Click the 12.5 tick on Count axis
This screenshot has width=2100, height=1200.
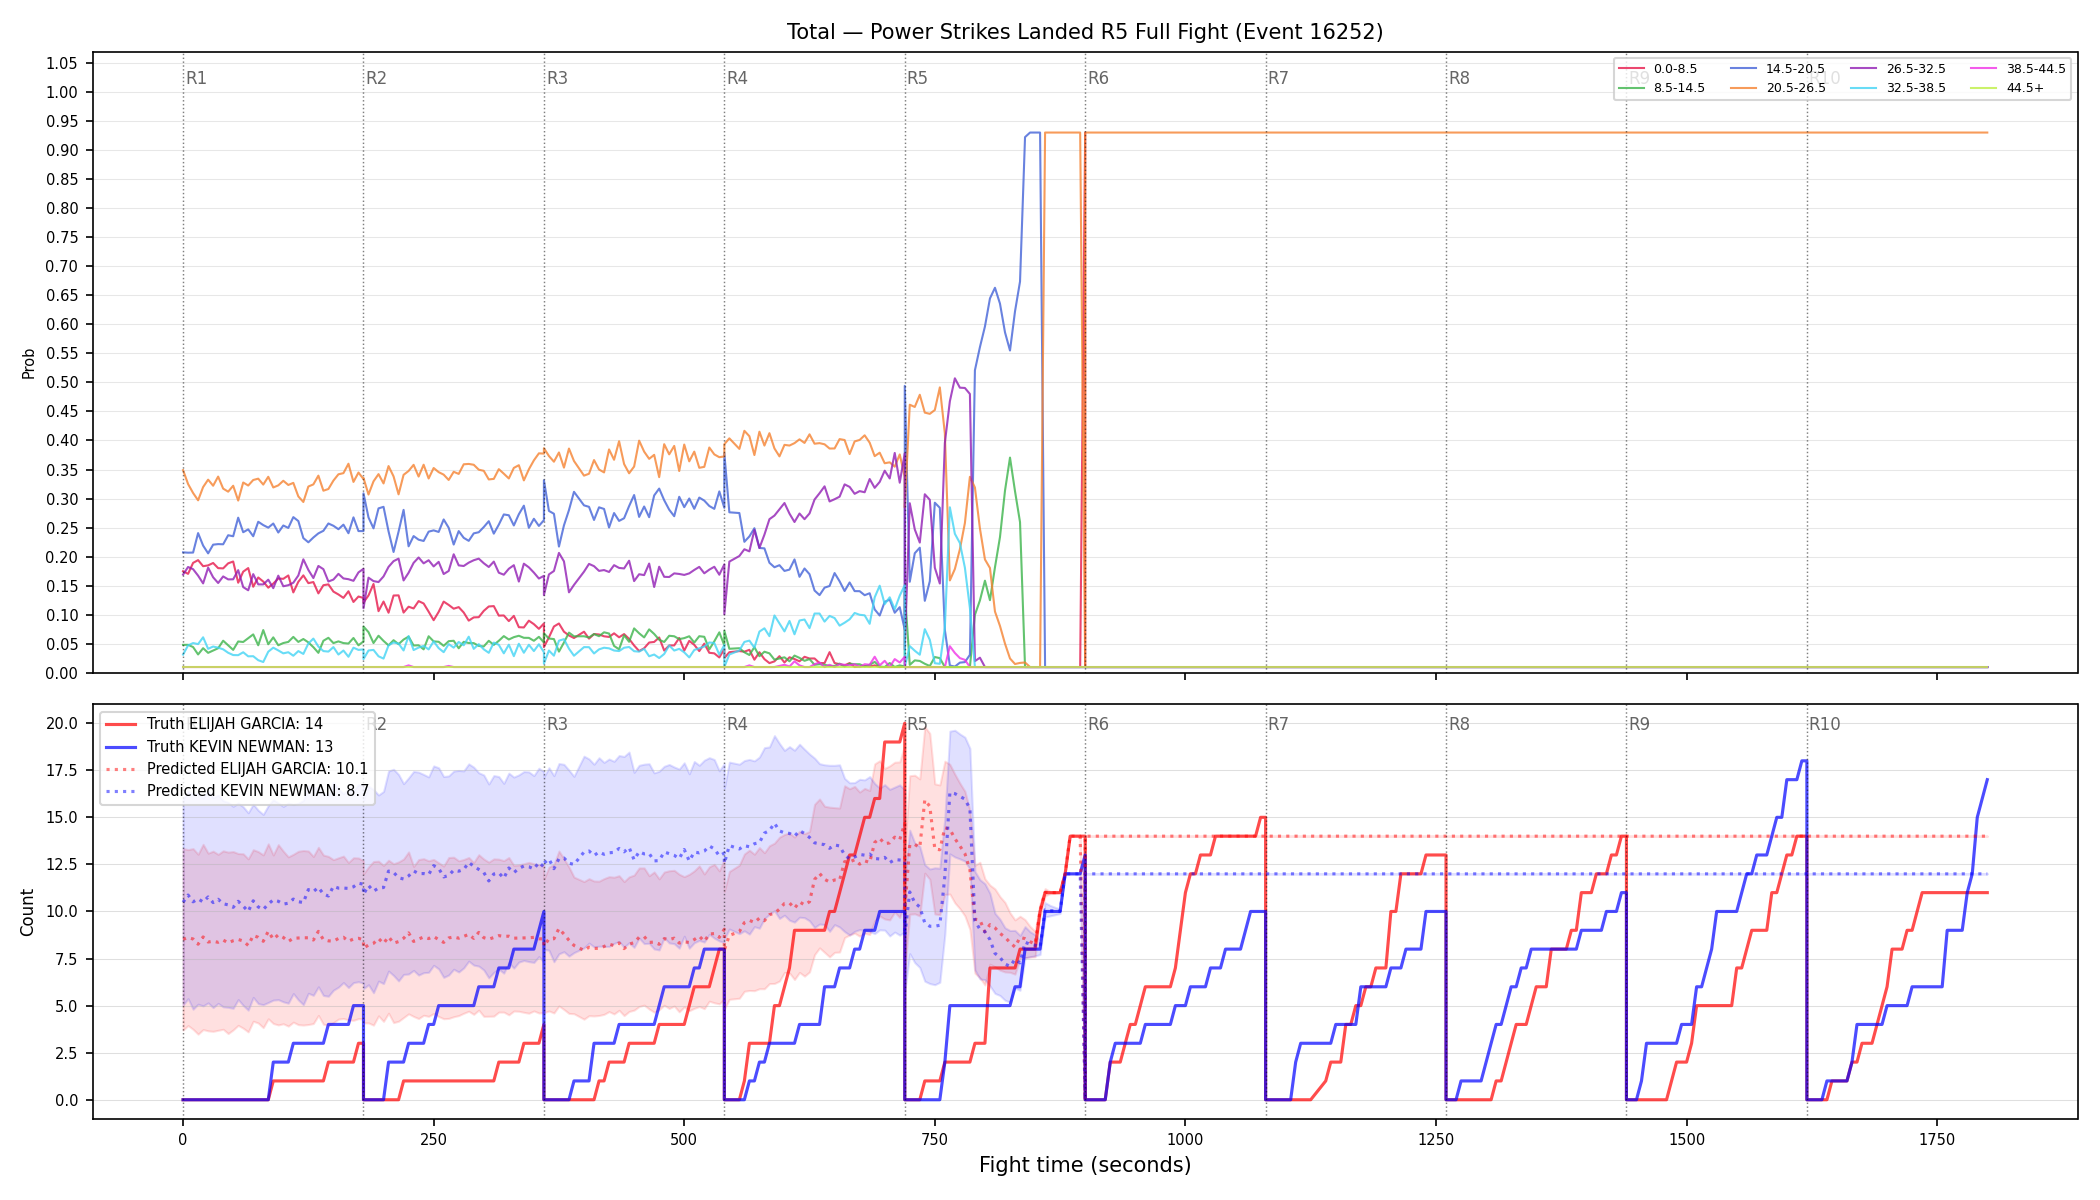62,864
